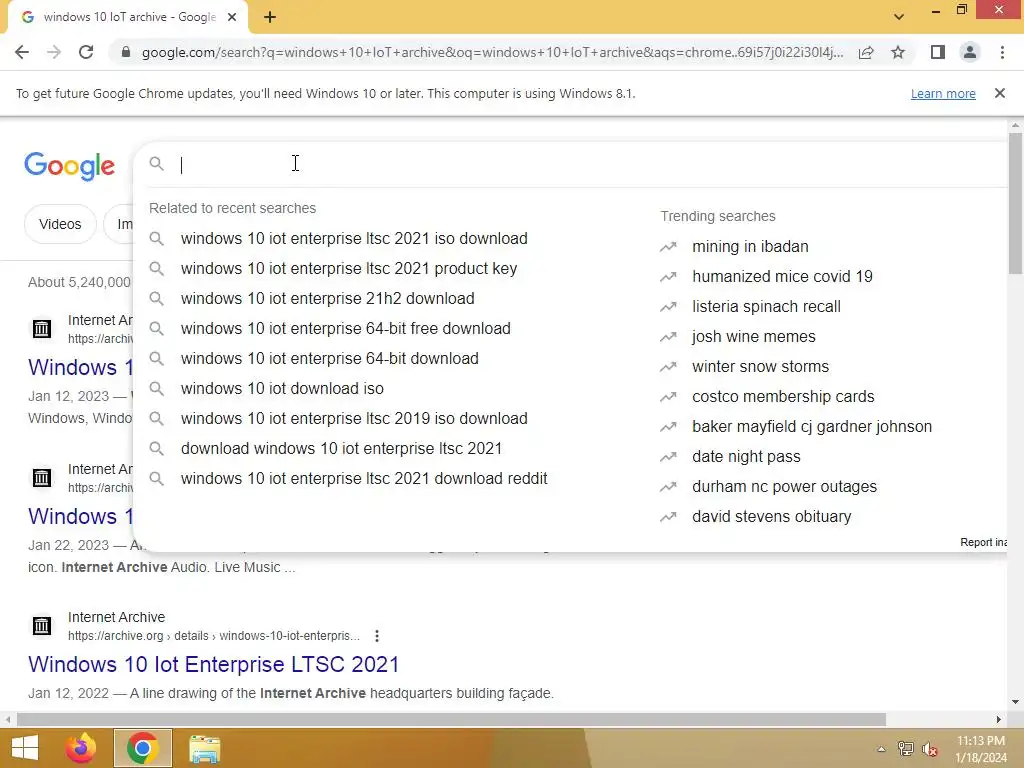1024x768 pixels.
Task: Open more options for third Internet Archive result
Action: 377,636
